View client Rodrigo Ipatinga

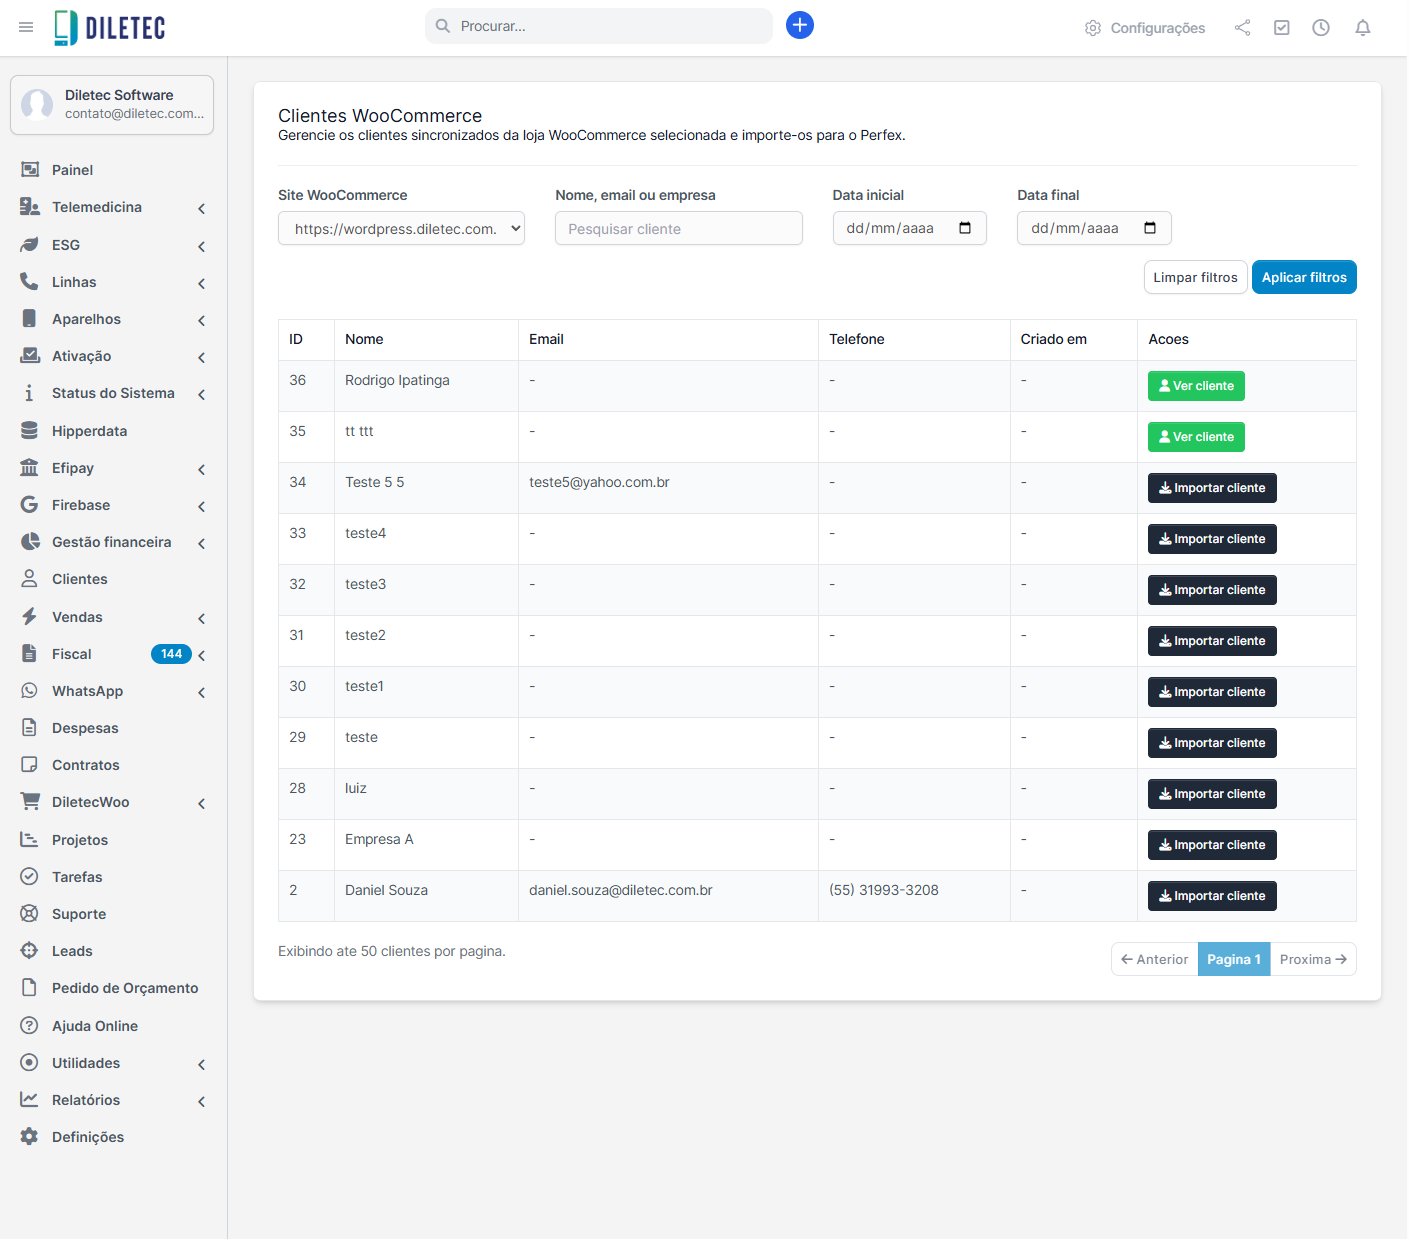tap(1195, 386)
